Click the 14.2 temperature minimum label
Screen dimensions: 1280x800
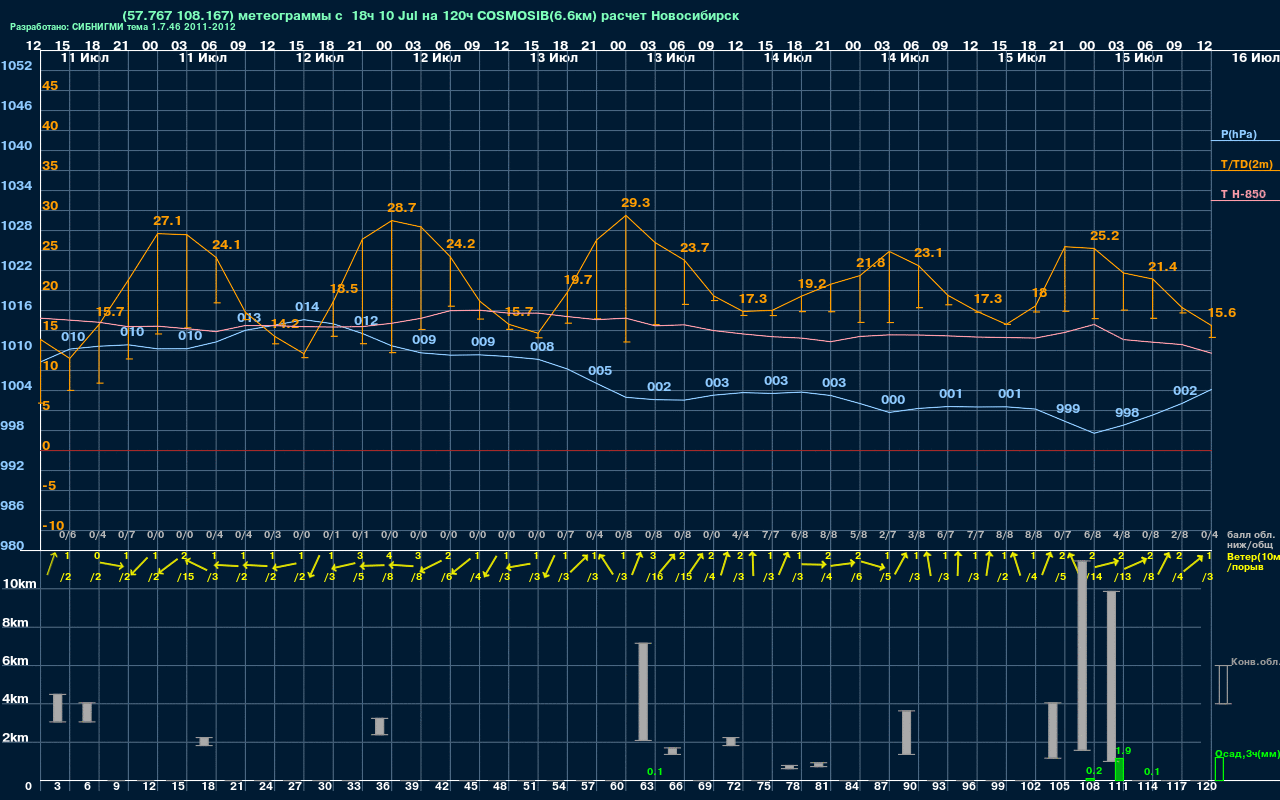[285, 324]
